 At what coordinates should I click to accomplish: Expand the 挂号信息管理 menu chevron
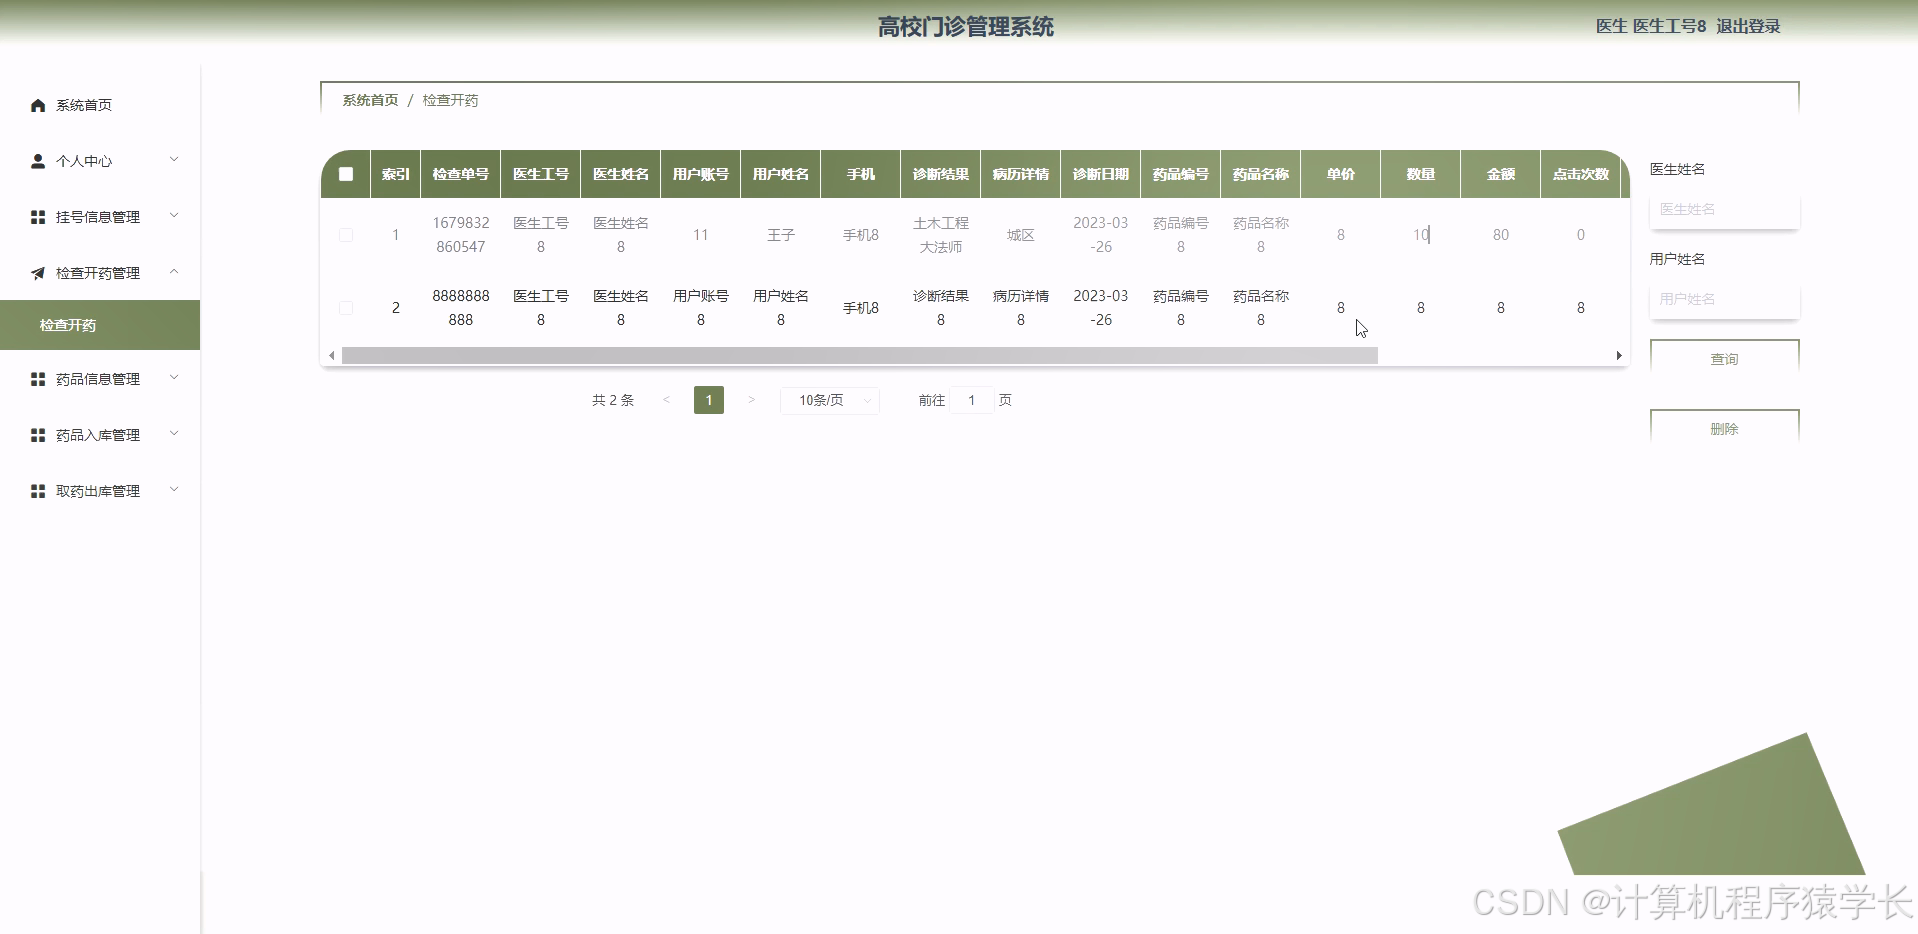pyautogui.click(x=174, y=216)
